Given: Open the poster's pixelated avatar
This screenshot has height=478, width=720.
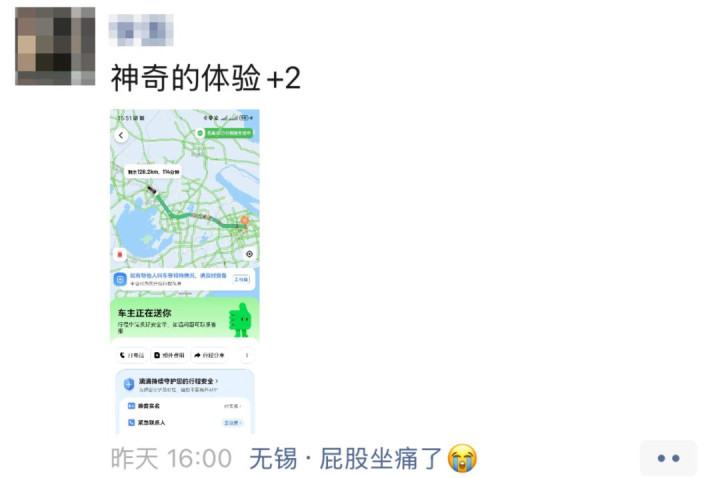Looking at the screenshot, I should 55,46.
